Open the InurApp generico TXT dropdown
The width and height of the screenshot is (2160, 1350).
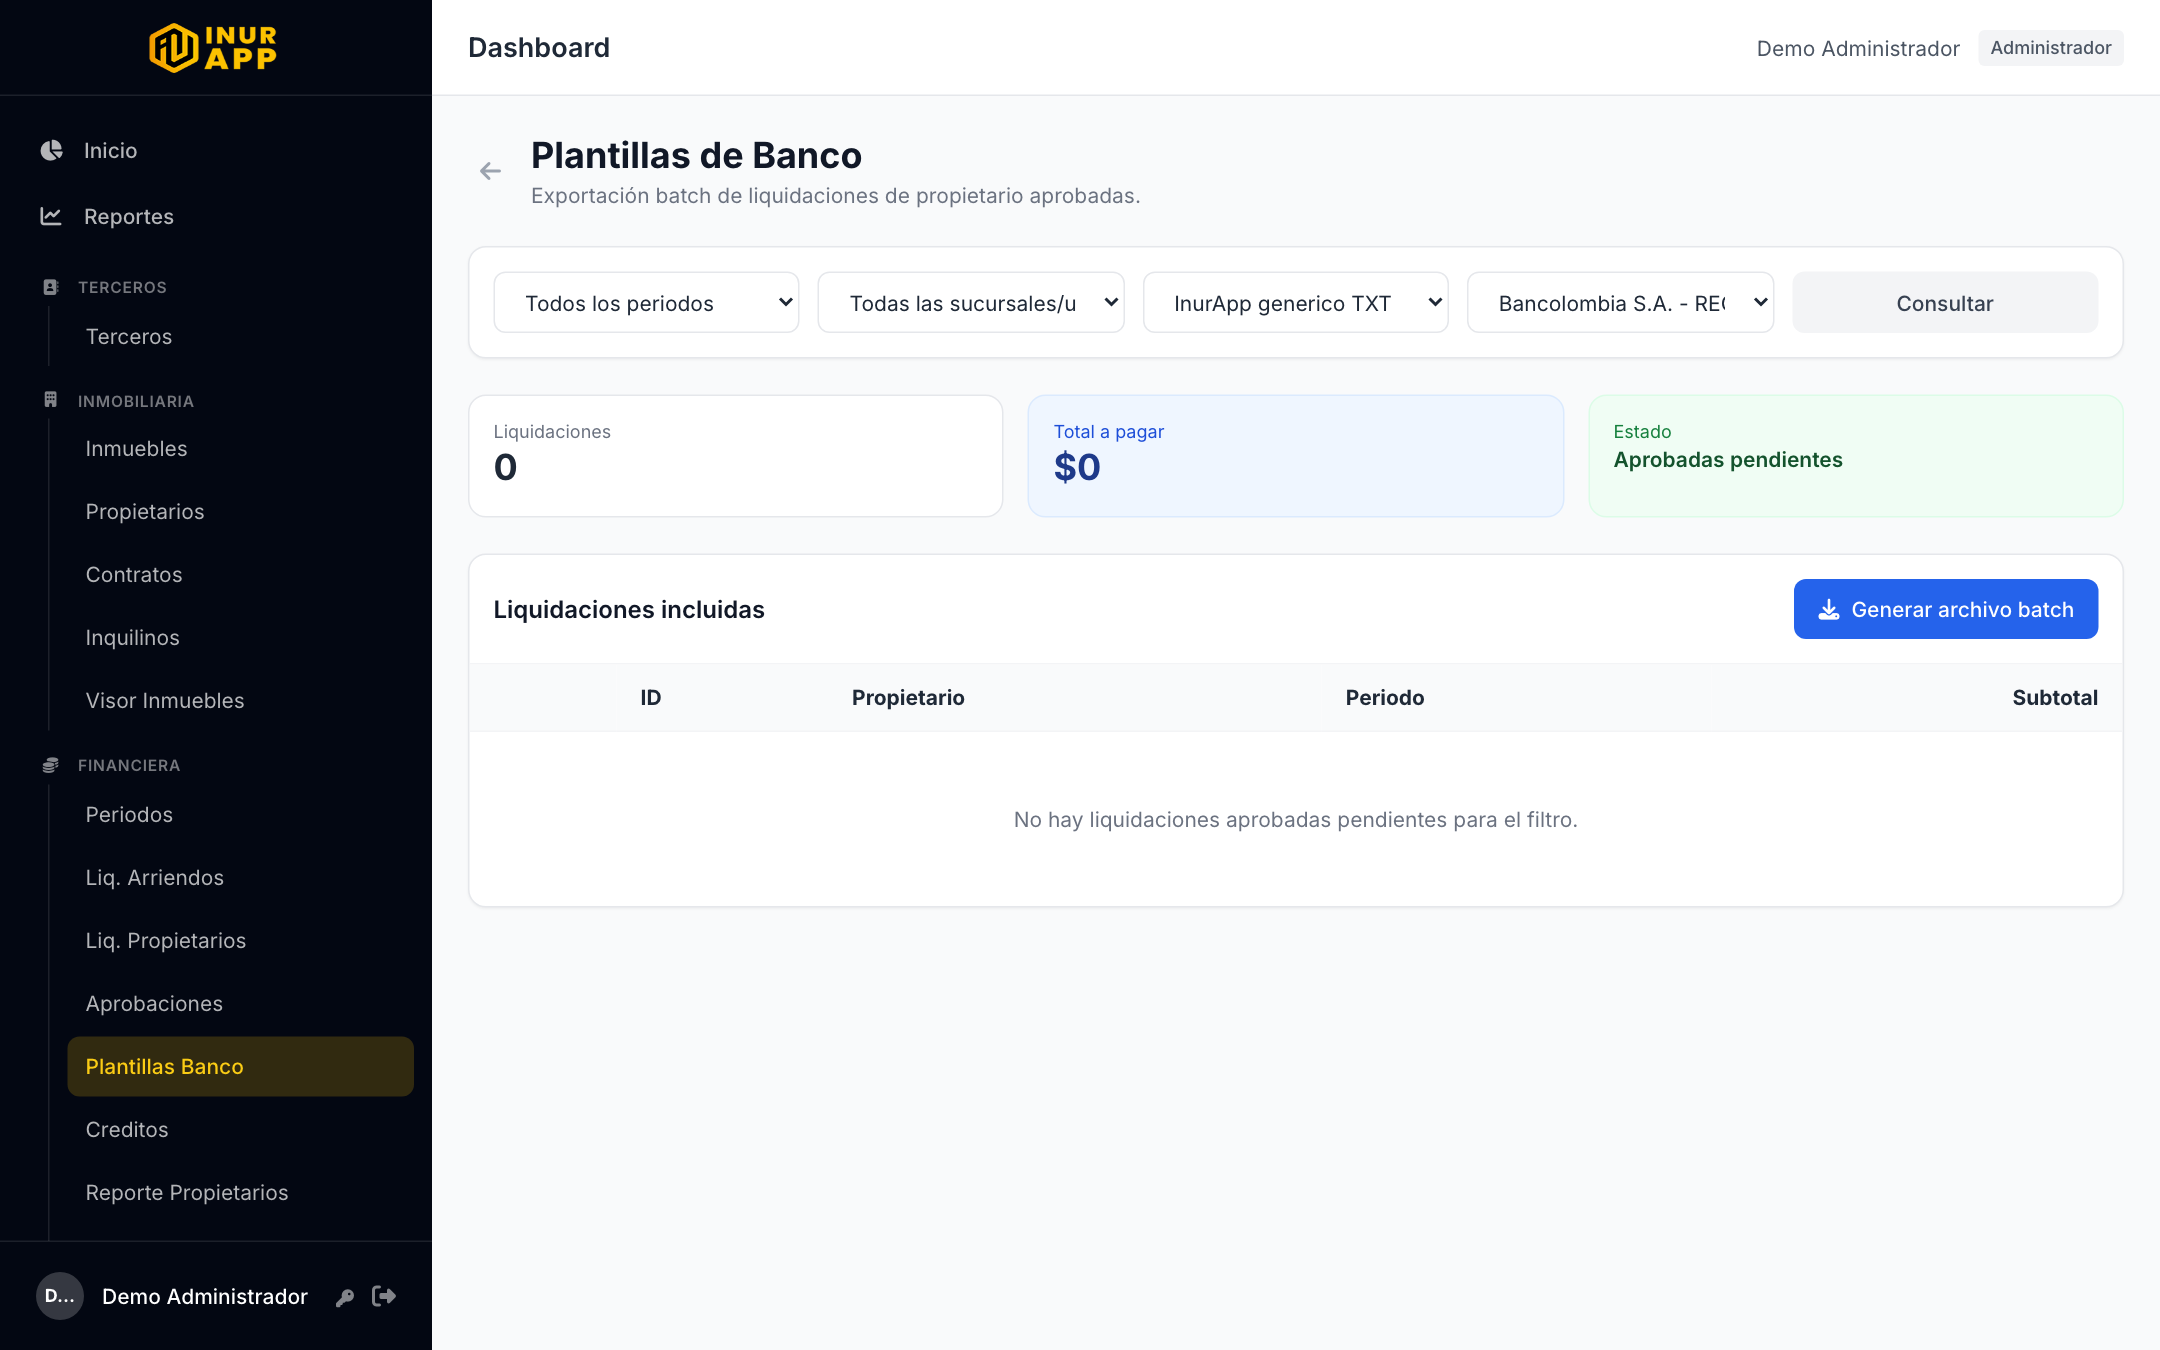1296,302
